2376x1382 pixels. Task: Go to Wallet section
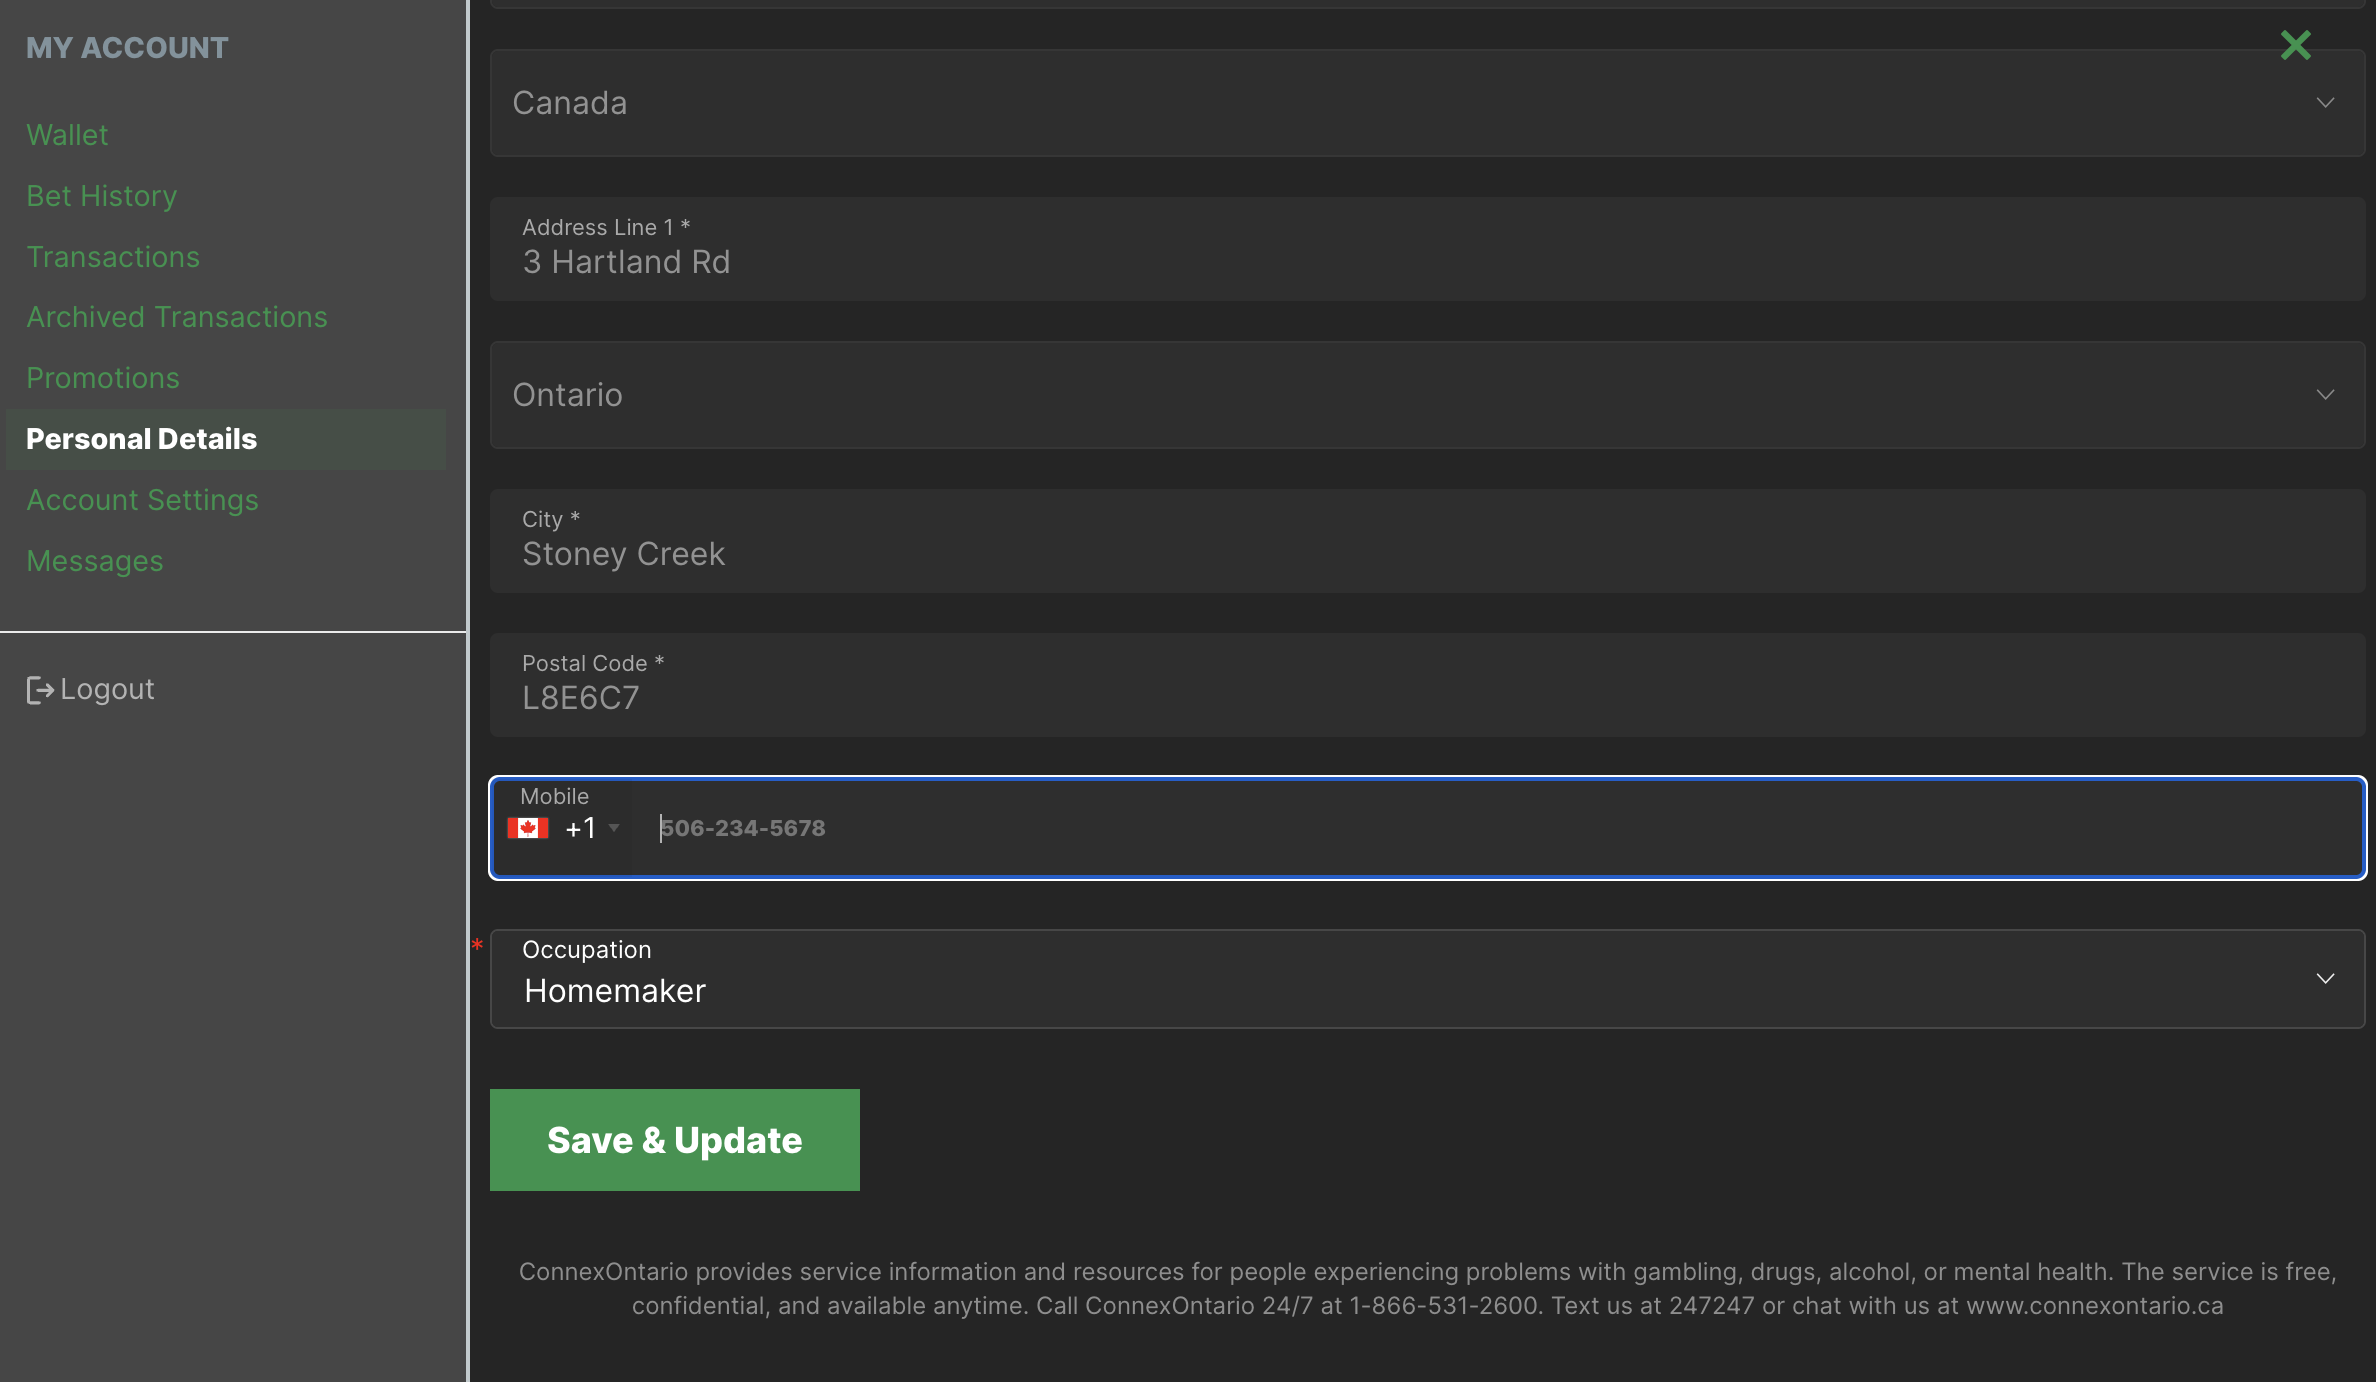[67, 135]
